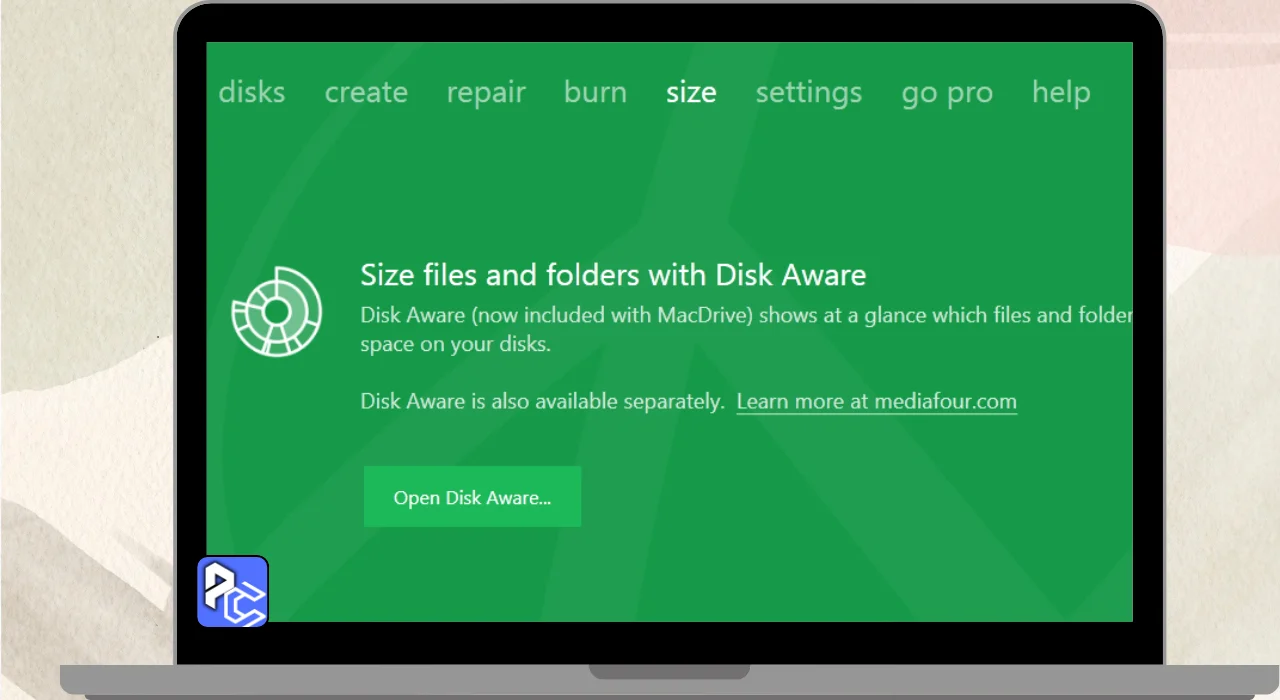Viewport: 1280px width, 700px height.
Task: Click the Size files and folders heading
Action: [x=613, y=275]
